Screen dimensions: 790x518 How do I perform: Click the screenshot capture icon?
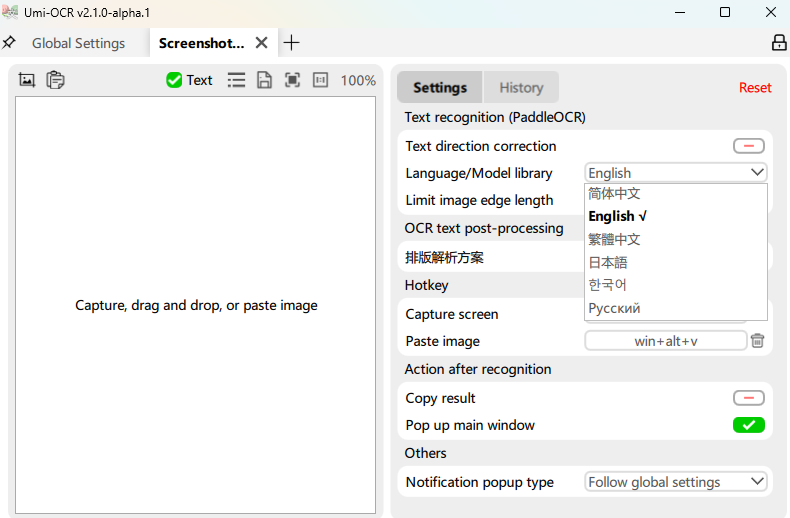(x=27, y=80)
